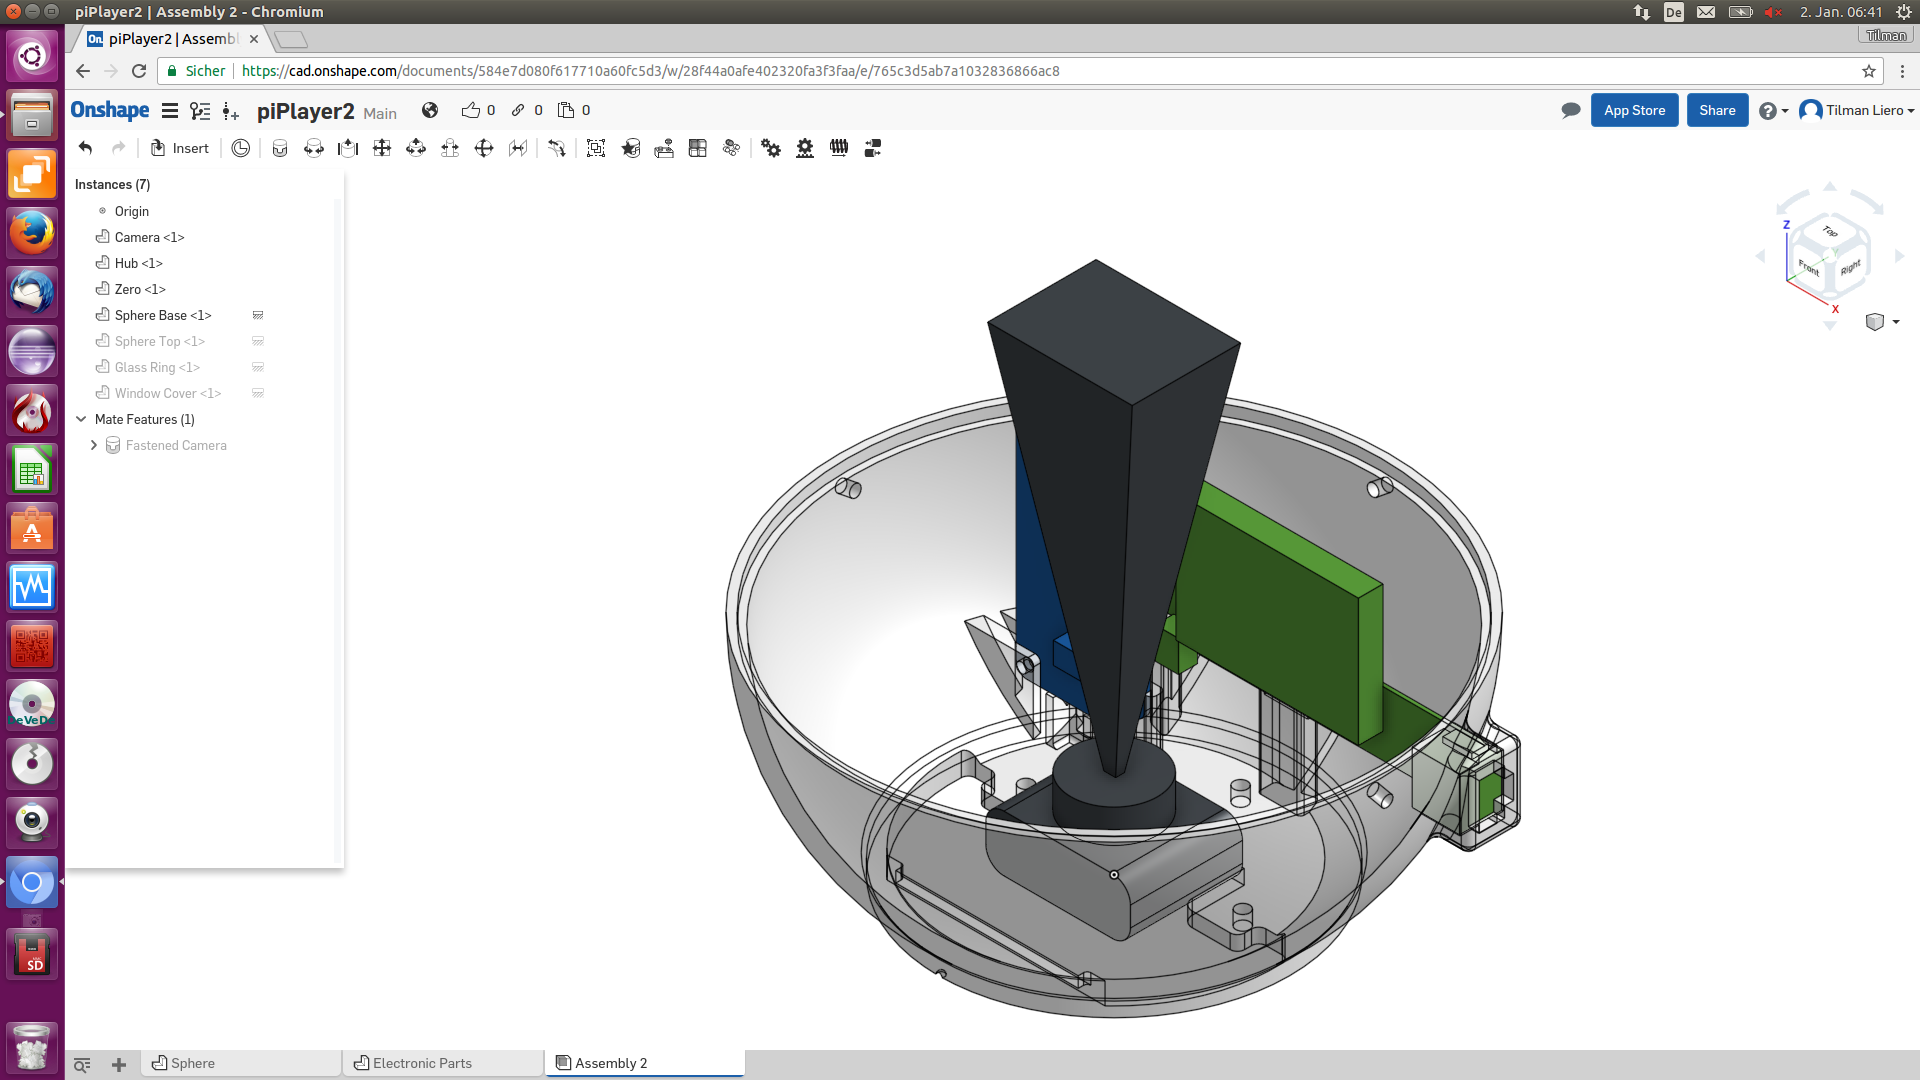Viewport: 1920px width, 1080px height.
Task: Select the Rack and pinion relation tool
Action: coord(805,148)
